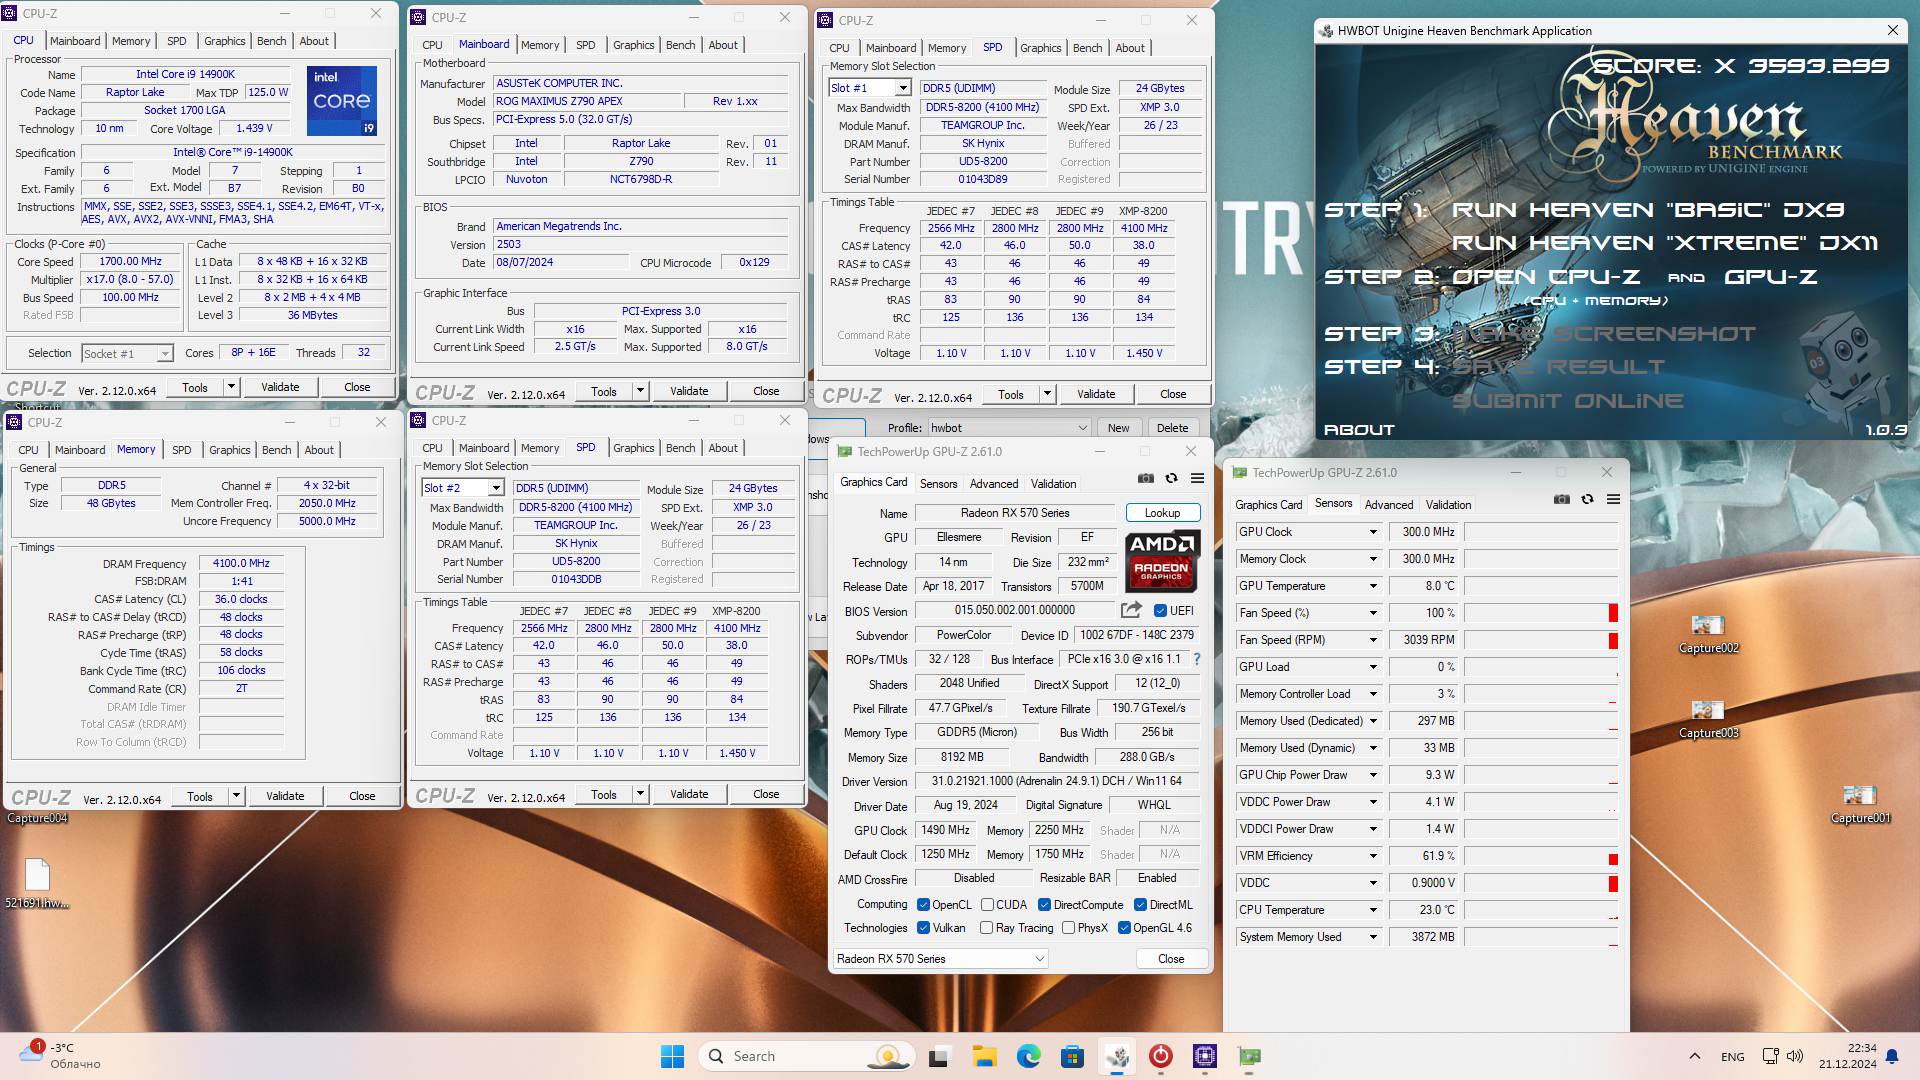Click the GPU-Z taskbar icon
This screenshot has height=1080, width=1920.
point(1249,1056)
